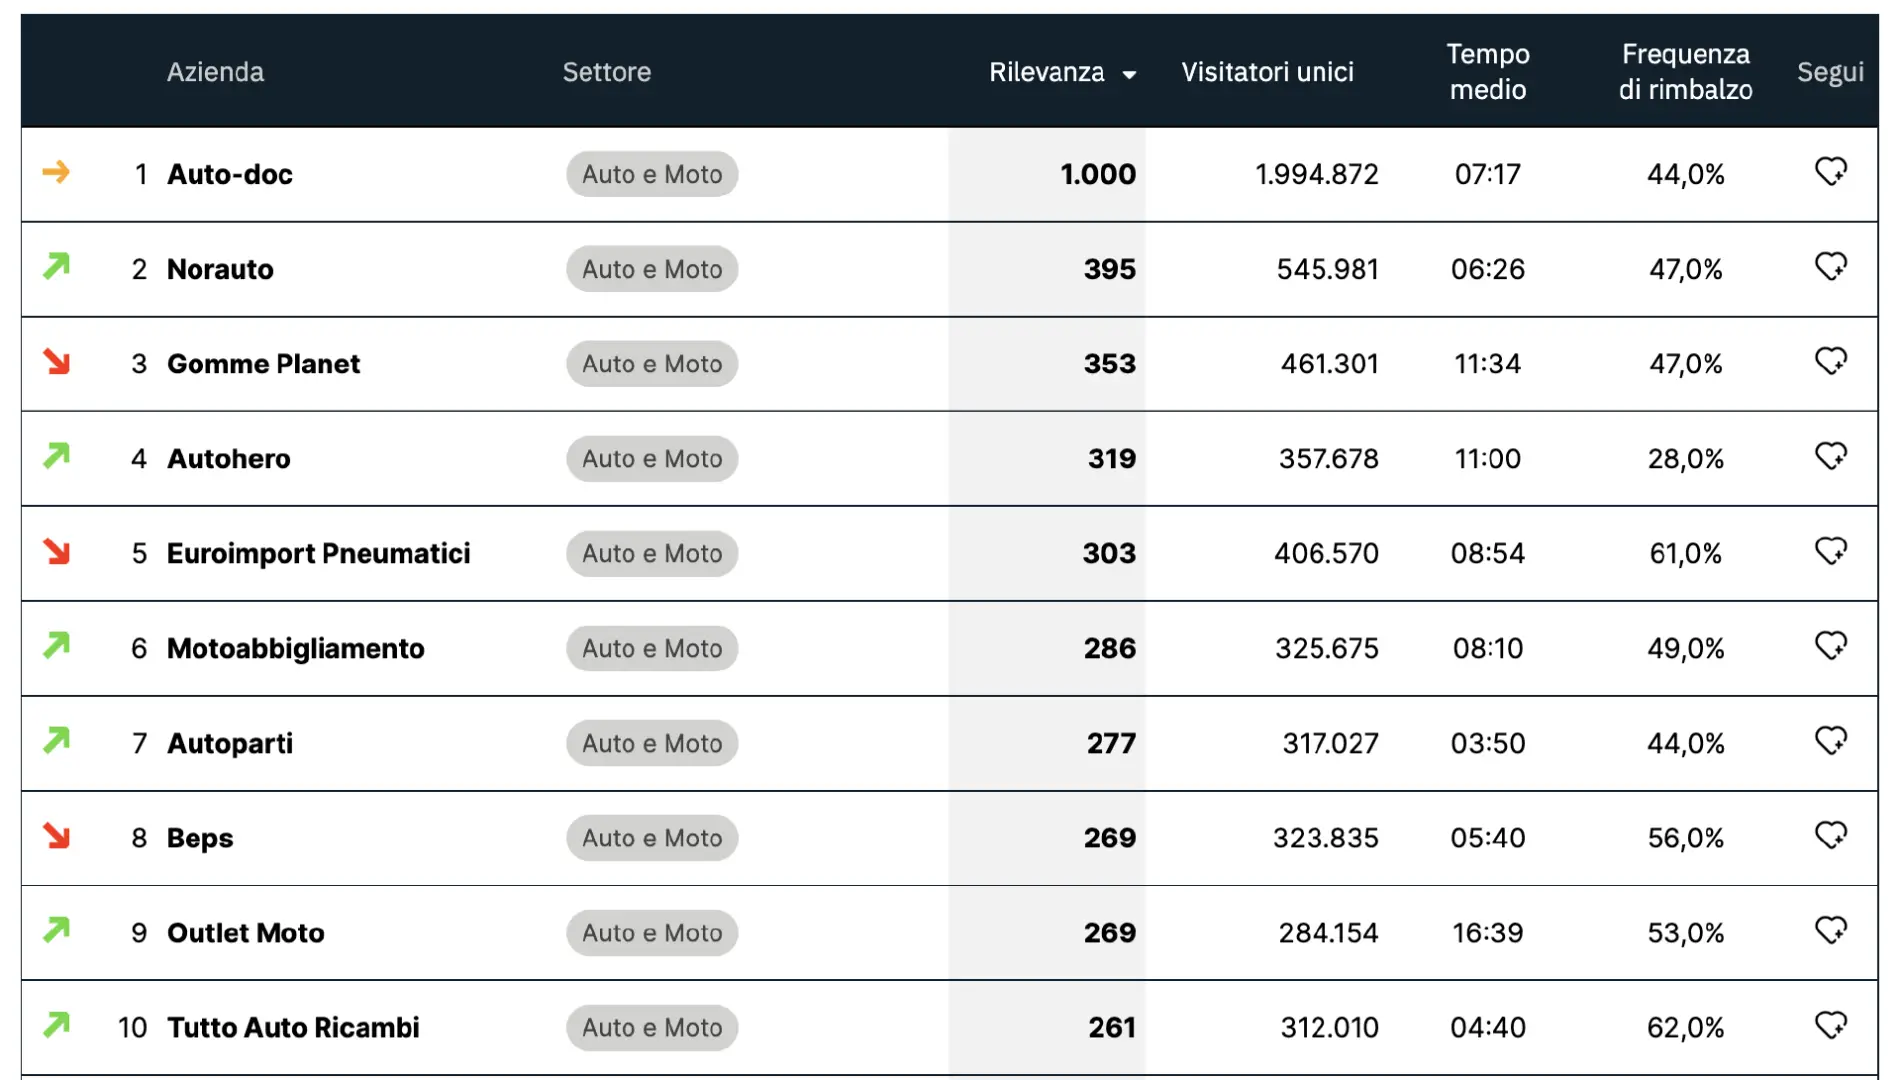Viewport: 1901px width, 1080px height.
Task: Follow Euroimport Pneumatici with its heart icon
Action: 1831,551
